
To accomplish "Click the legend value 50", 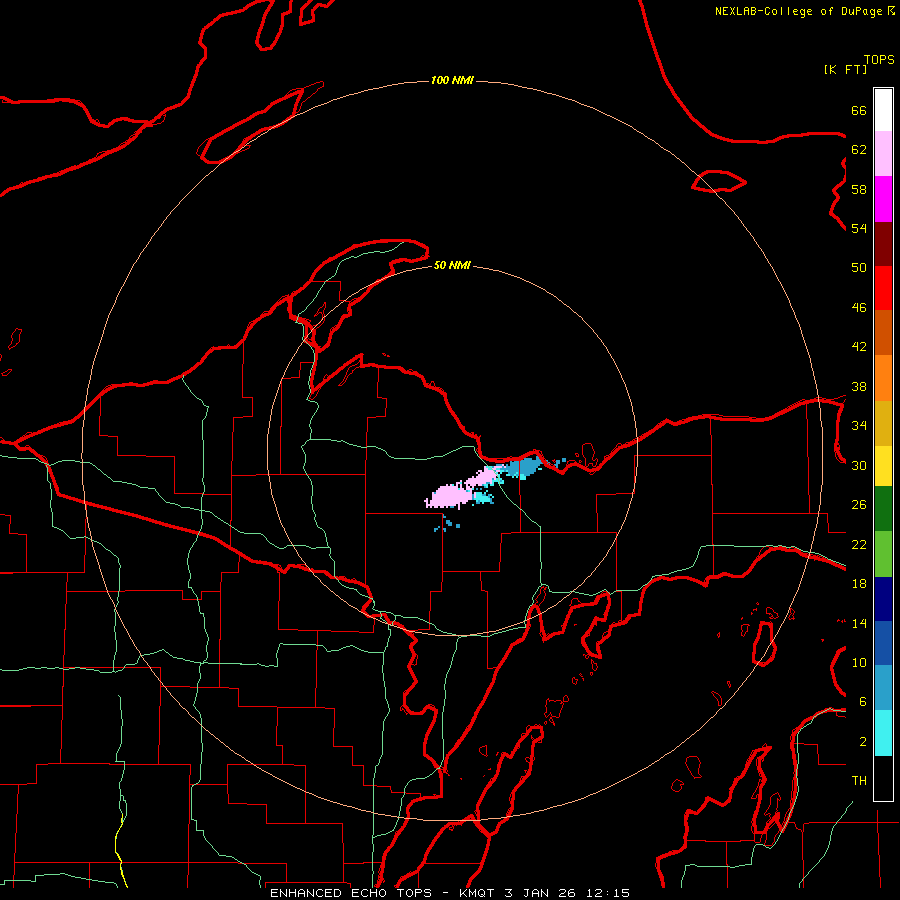I will (x=859, y=268).
